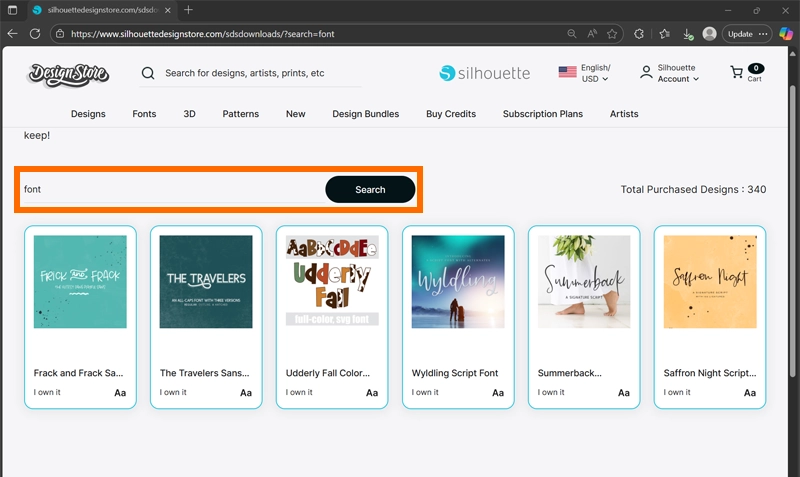Click the Aa icon on Frack and Frack card
This screenshot has width=800, height=477.
[x=120, y=393]
